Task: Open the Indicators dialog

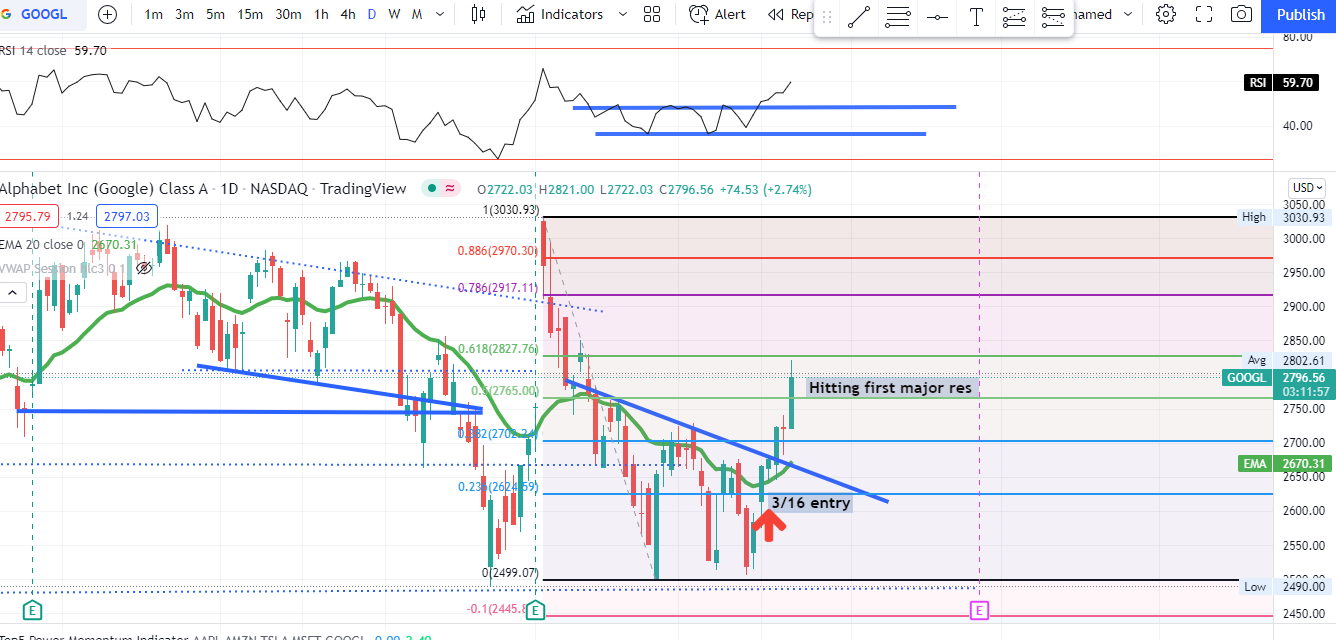Action: [560, 14]
